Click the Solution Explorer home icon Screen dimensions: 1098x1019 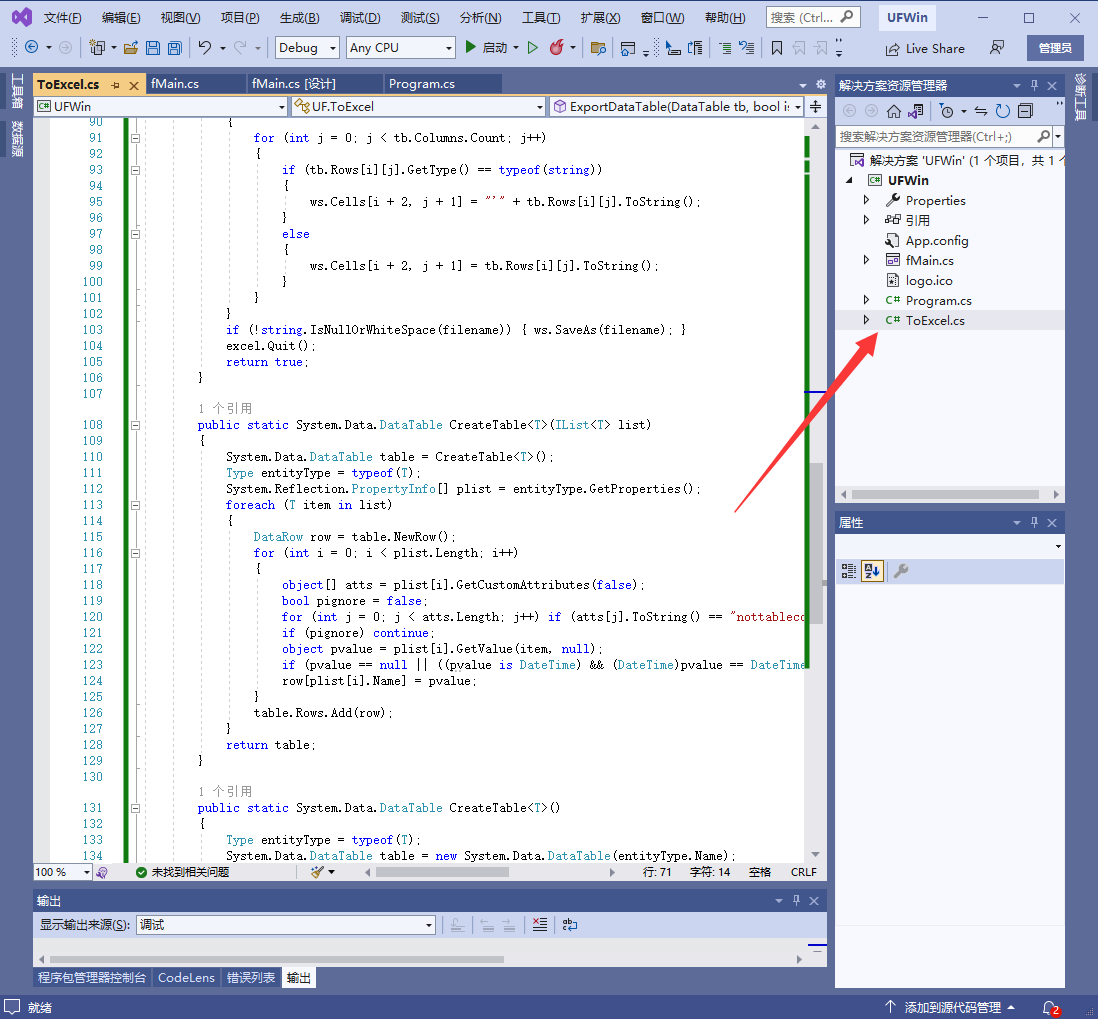pos(894,111)
